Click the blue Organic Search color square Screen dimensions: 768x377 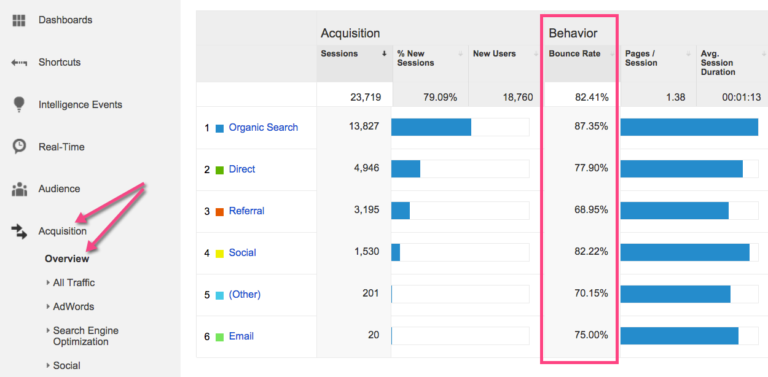pyautogui.click(x=220, y=128)
